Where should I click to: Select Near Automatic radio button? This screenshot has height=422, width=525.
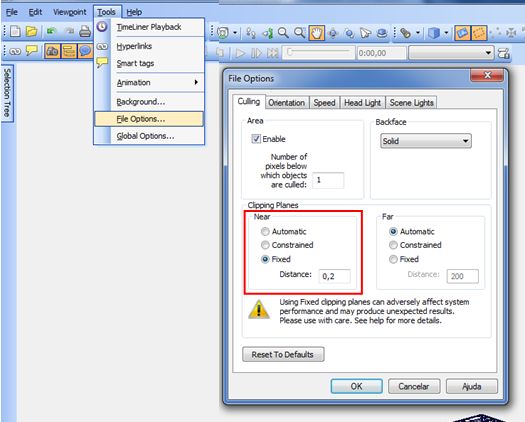point(265,231)
